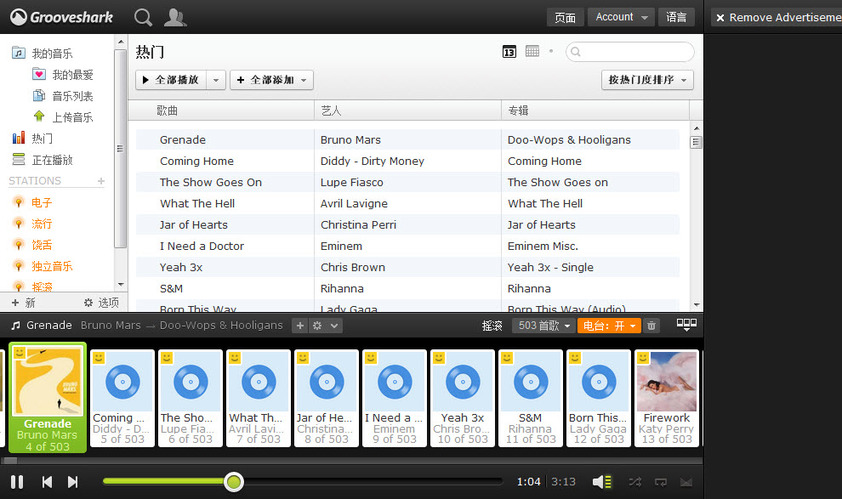Skip to next track
Viewport: 842px width, 499px height.
[x=72, y=482]
